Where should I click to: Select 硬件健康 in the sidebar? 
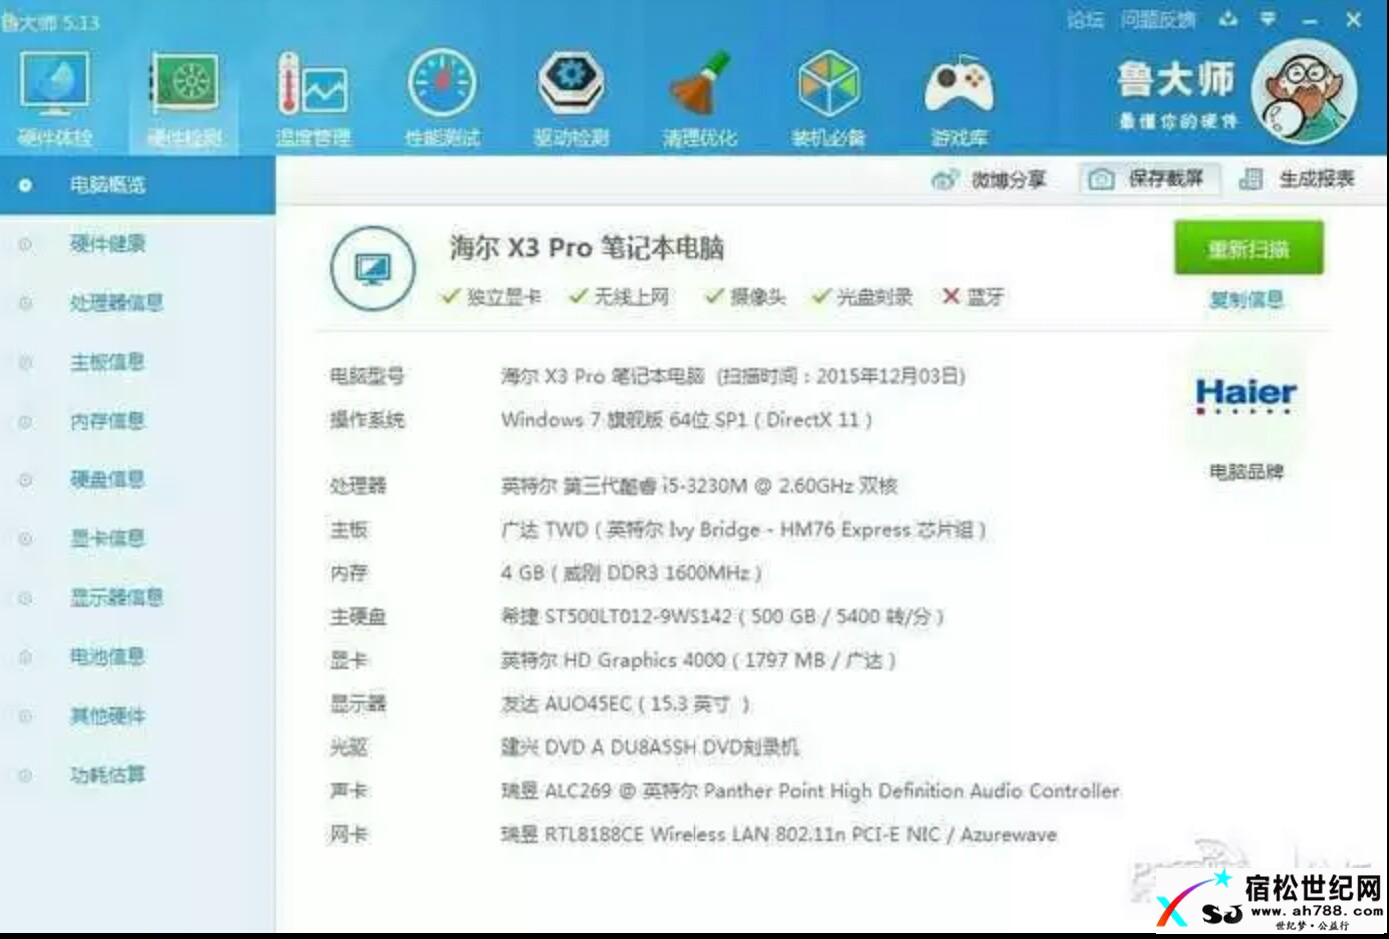coord(108,244)
